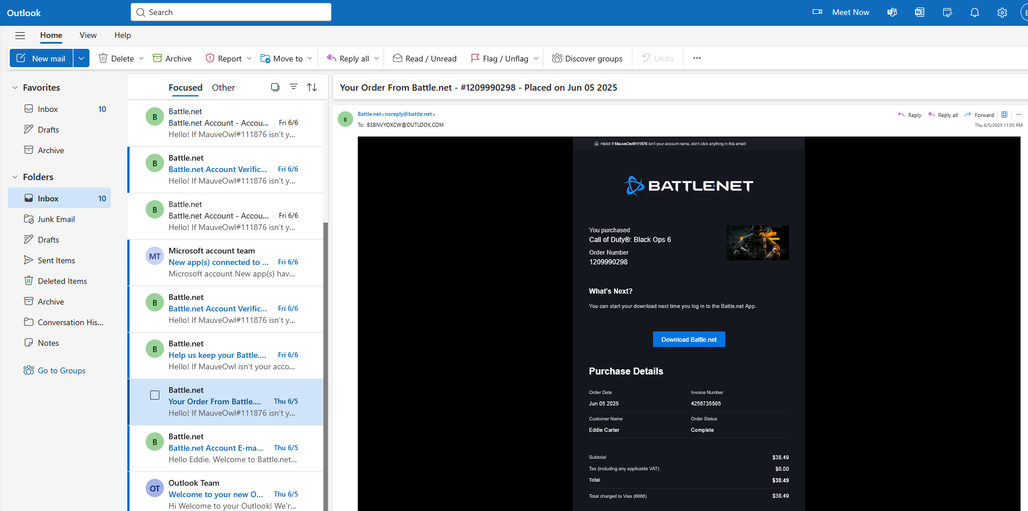Image resolution: width=1028 pixels, height=511 pixels.
Task: Select the Other inbox tab
Action: coord(224,87)
